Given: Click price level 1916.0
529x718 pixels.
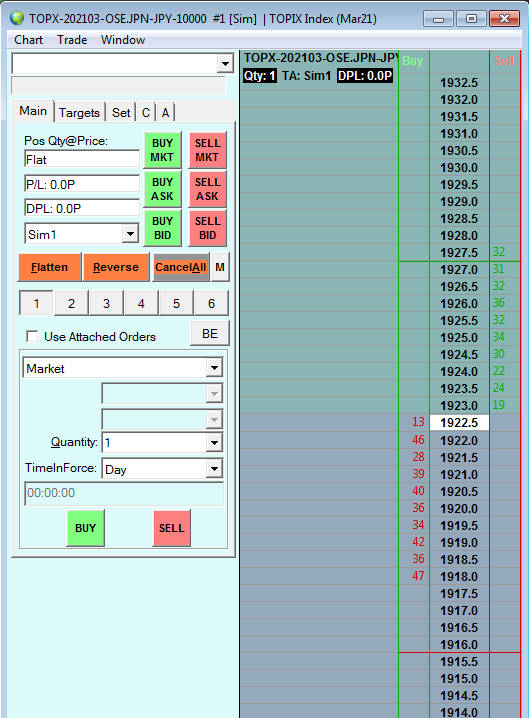Looking at the screenshot, I should (459, 644).
